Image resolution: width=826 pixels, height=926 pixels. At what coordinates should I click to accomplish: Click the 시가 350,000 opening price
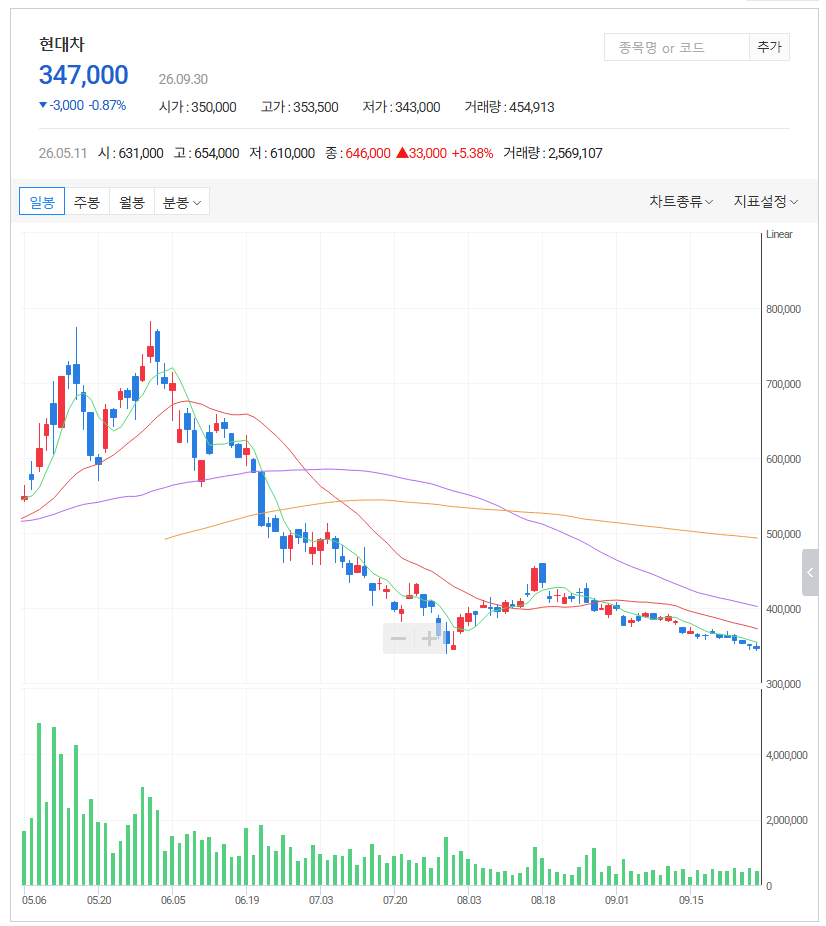click(x=198, y=107)
